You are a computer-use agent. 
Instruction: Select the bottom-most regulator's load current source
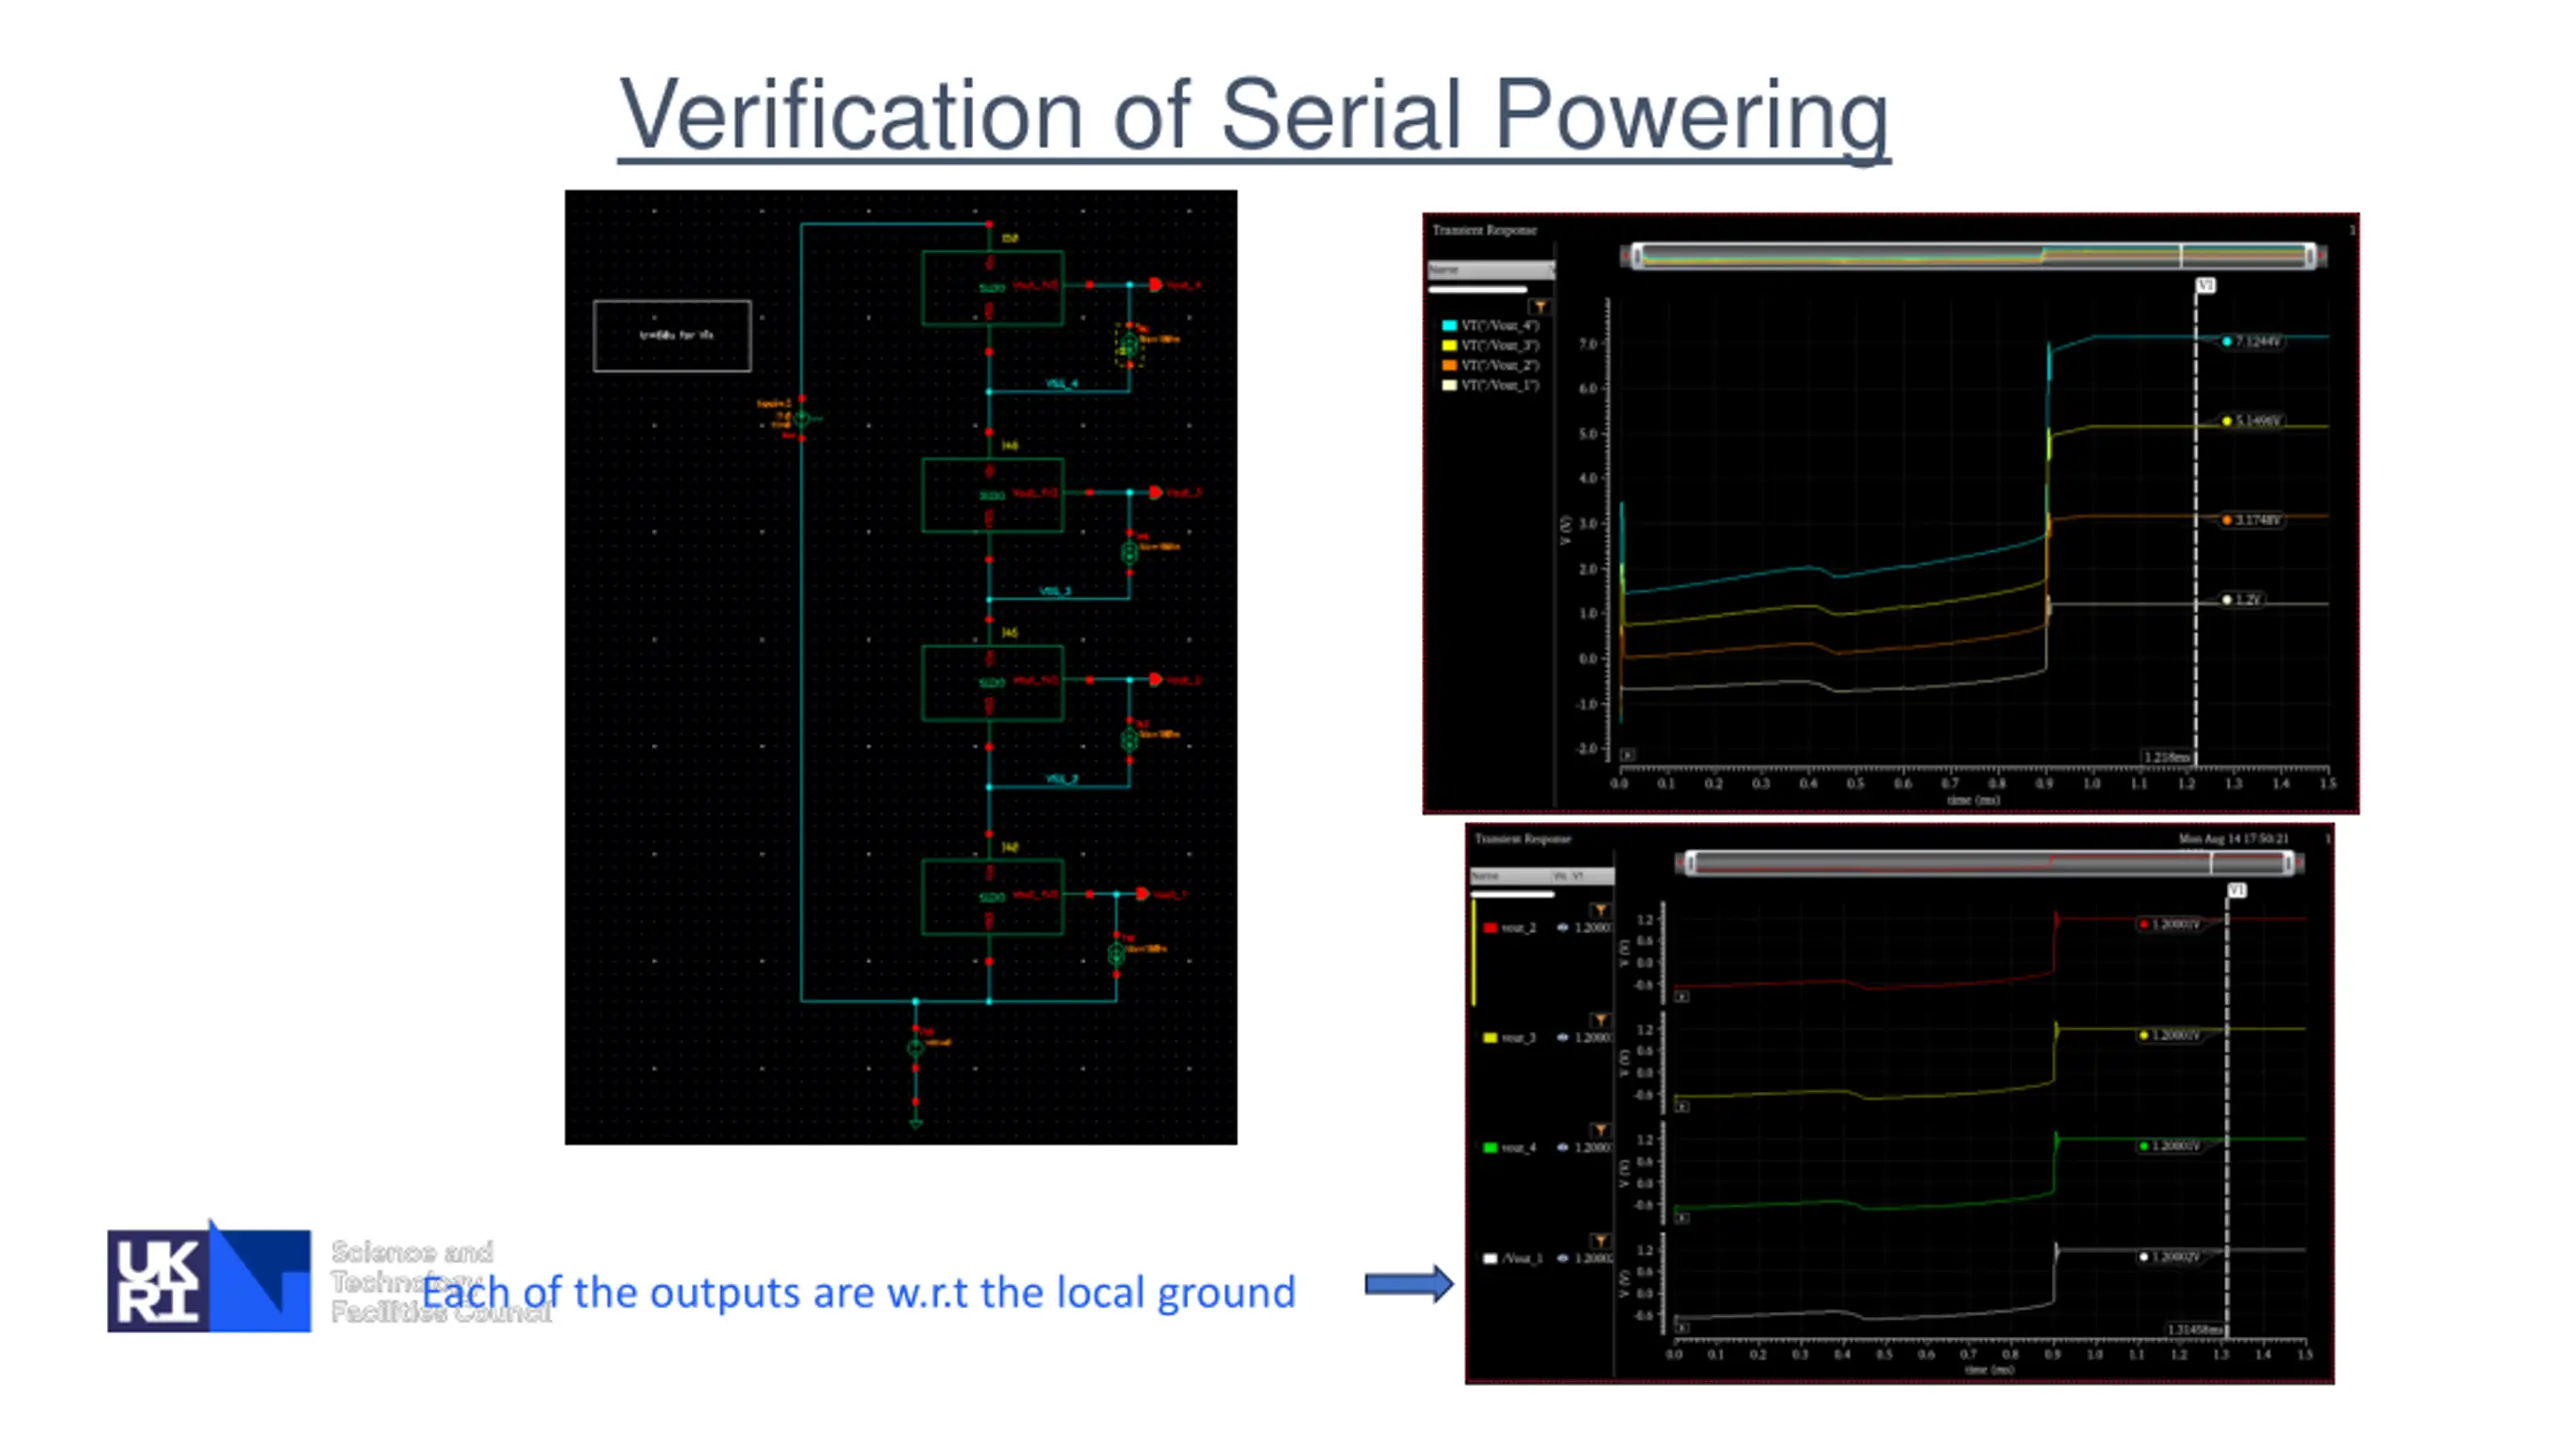click(x=1116, y=954)
